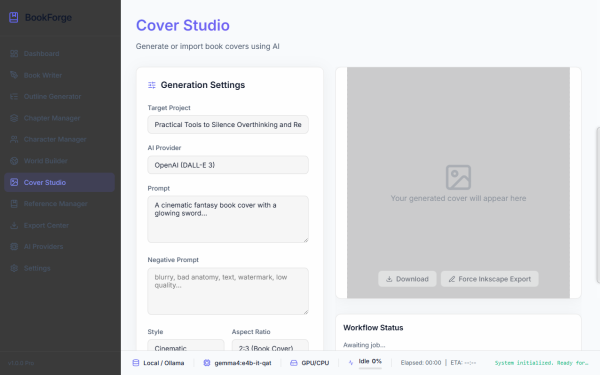Click Force Inkscape Export button
Screen dimensions: 600x375
click(490, 279)
